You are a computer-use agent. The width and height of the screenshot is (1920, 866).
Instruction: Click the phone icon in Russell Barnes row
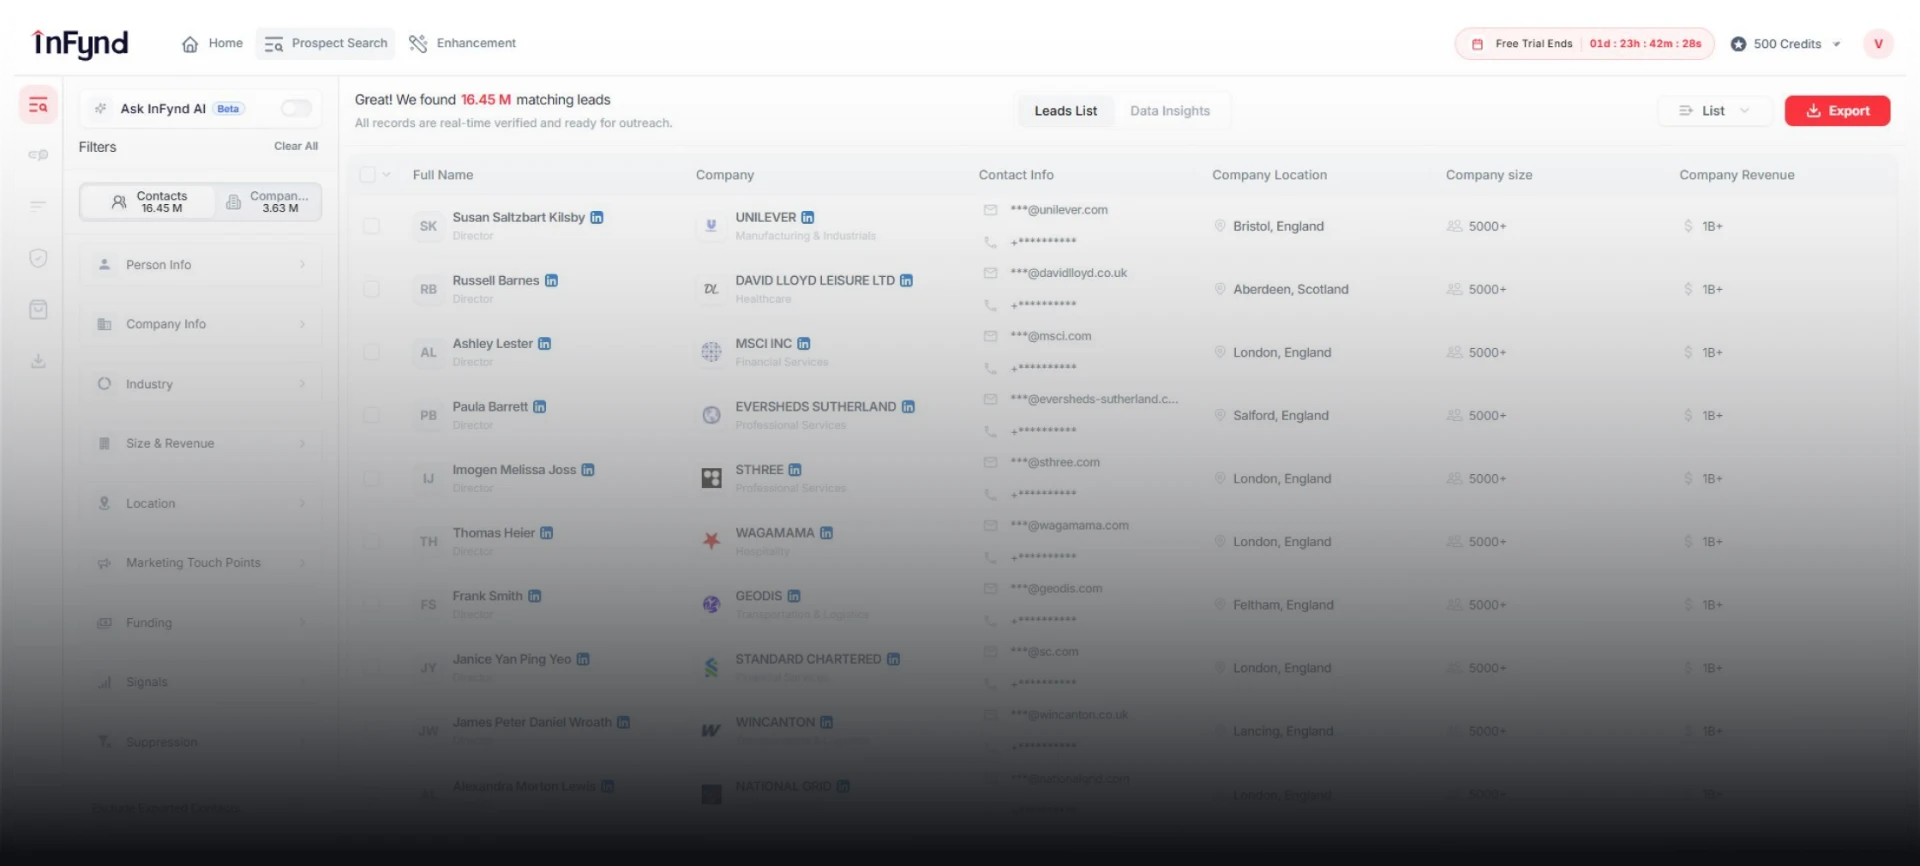[990, 304]
